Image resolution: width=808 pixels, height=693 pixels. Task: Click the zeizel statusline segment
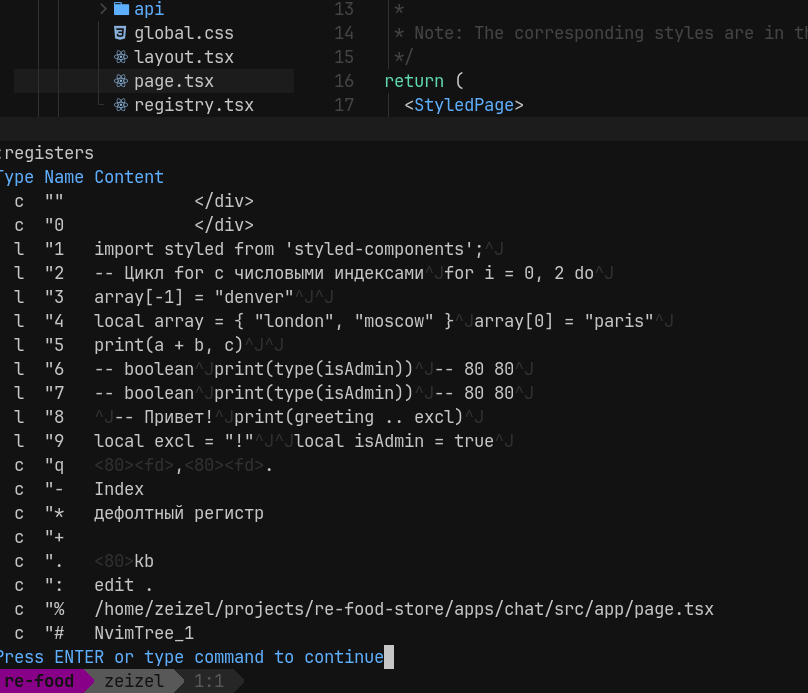tap(134, 681)
